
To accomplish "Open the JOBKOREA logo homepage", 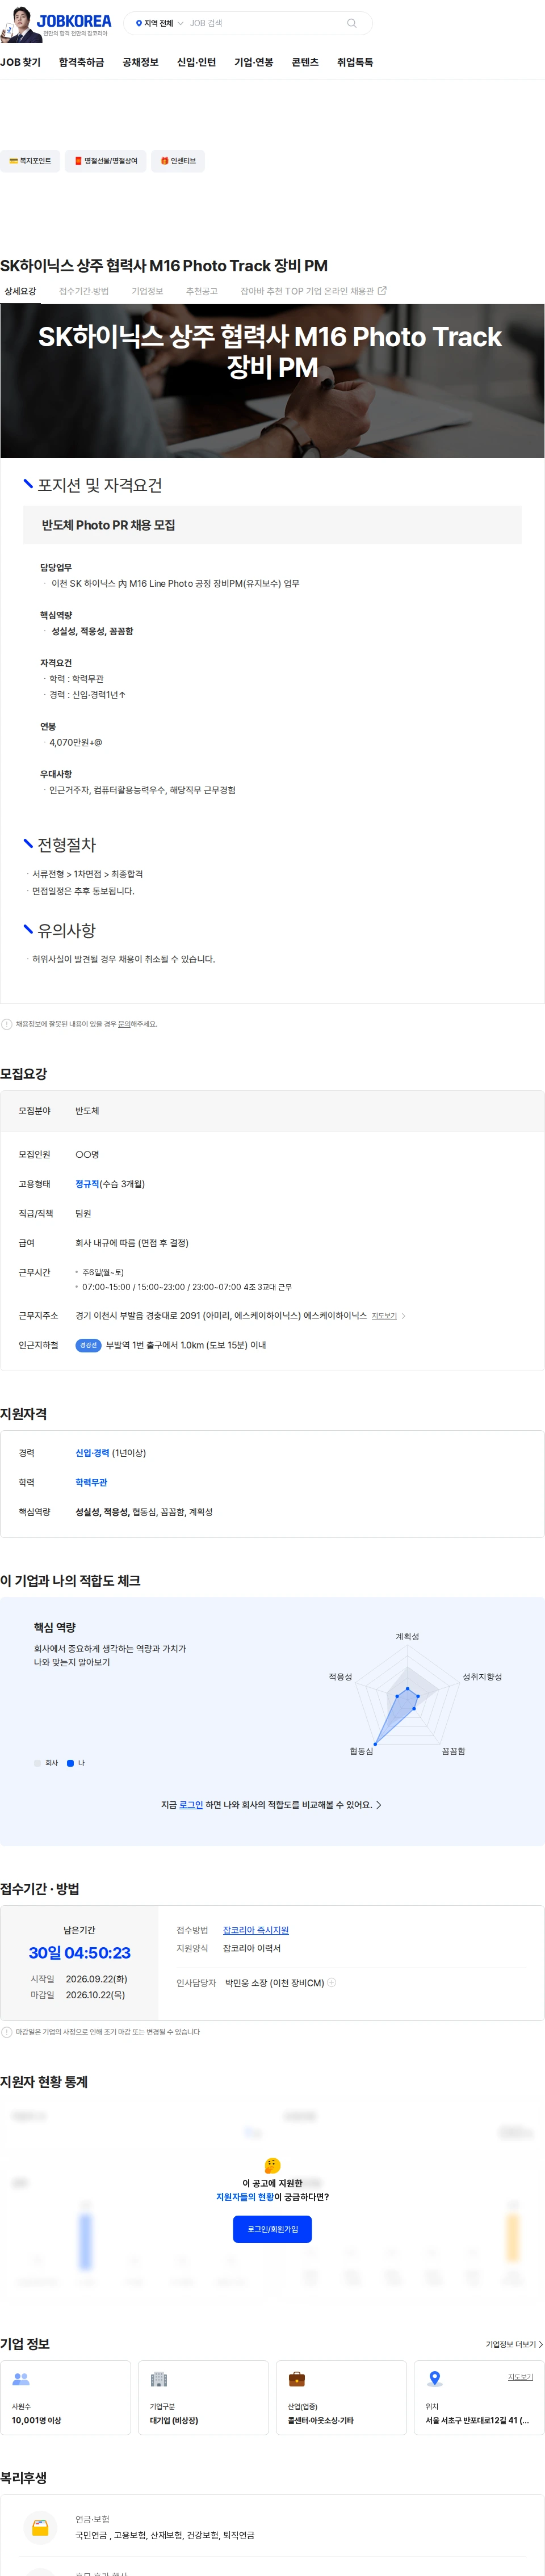I will point(73,21).
